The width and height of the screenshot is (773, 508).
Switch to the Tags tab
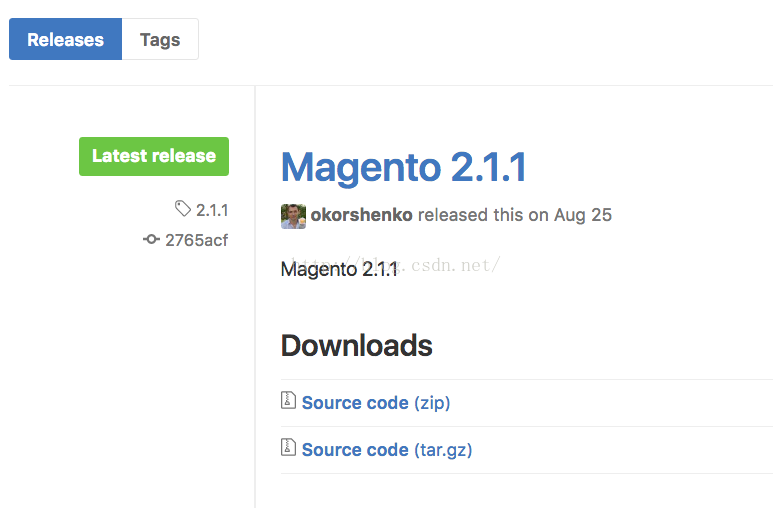(x=160, y=39)
